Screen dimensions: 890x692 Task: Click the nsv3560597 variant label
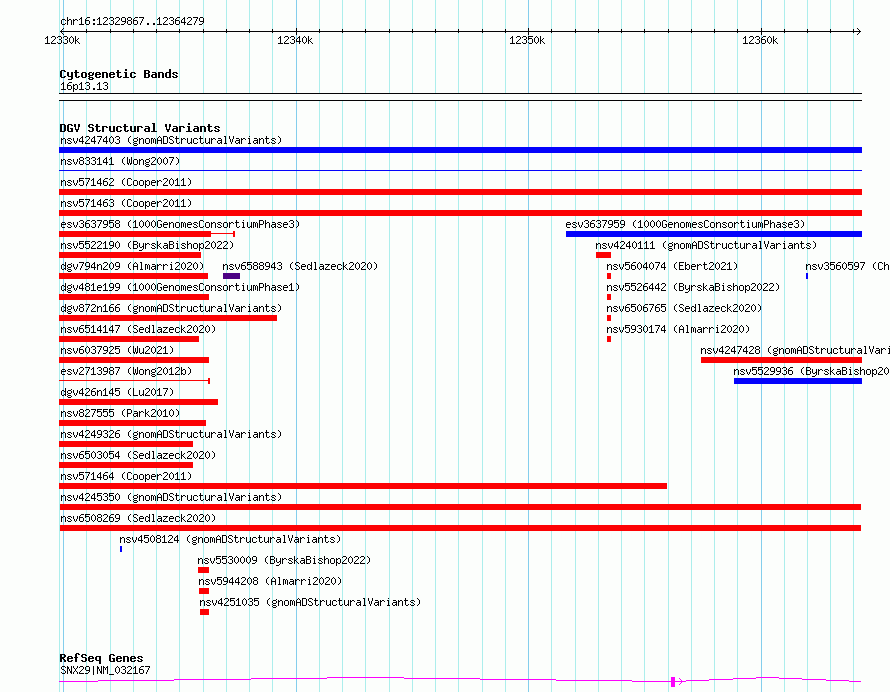click(847, 266)
